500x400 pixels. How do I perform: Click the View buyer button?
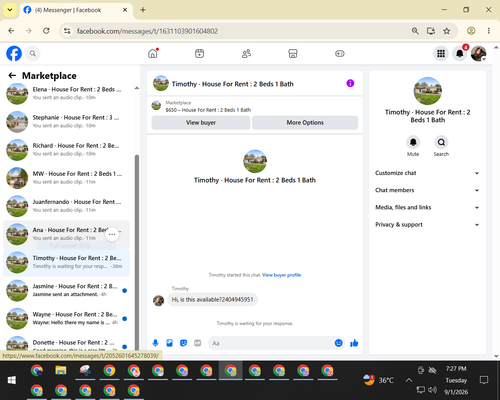[x=201, y=123]
